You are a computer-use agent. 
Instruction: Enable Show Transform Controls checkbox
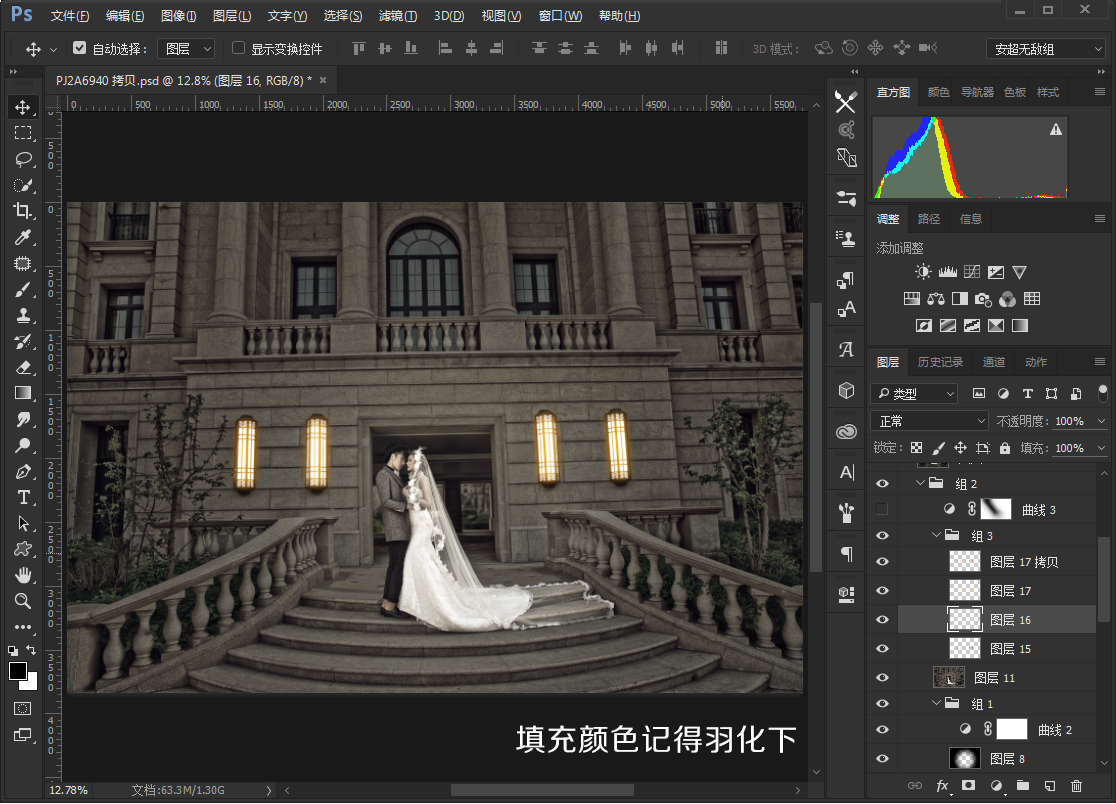[238, 48]
